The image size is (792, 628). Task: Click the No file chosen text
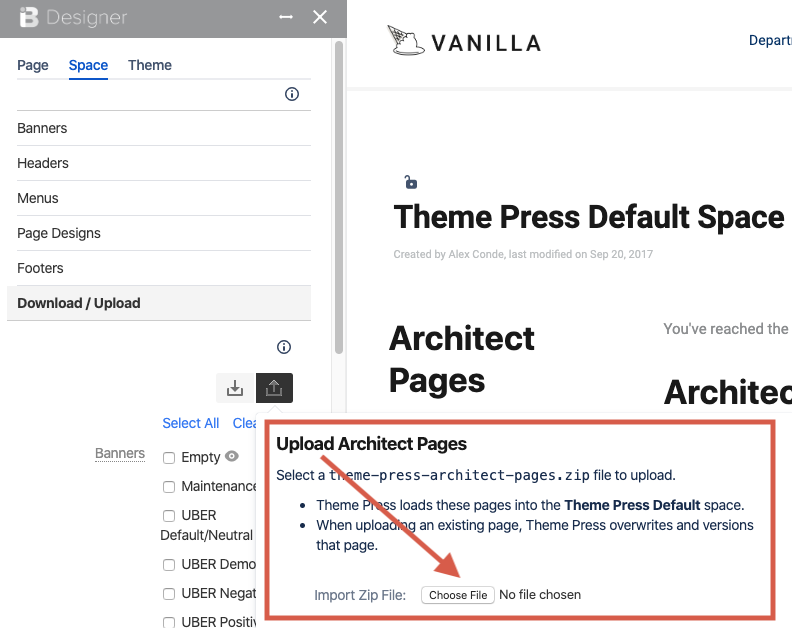pos(540,595)
